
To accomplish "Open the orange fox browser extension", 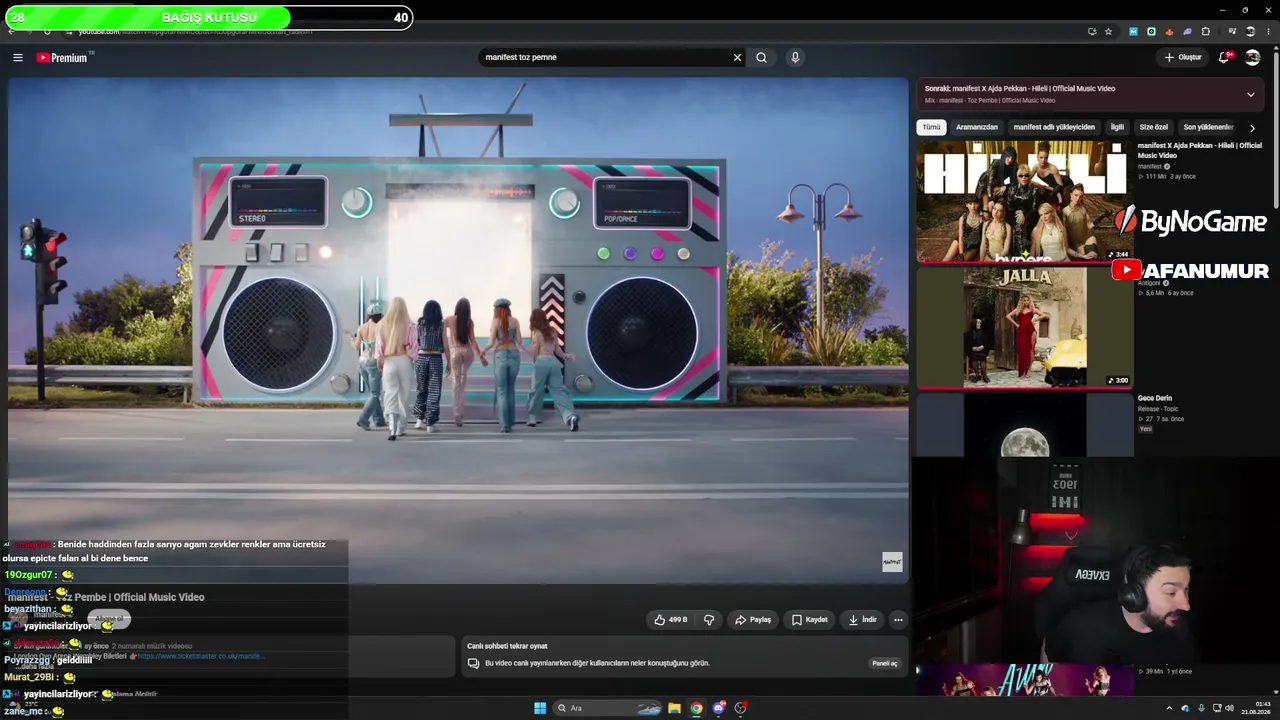I will tap(1169, 31).
